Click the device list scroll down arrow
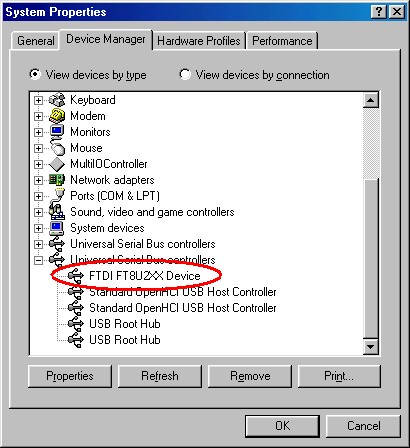The width and height of the screenshot is (410, 448). pyautogui.click(x=371, y=346)
